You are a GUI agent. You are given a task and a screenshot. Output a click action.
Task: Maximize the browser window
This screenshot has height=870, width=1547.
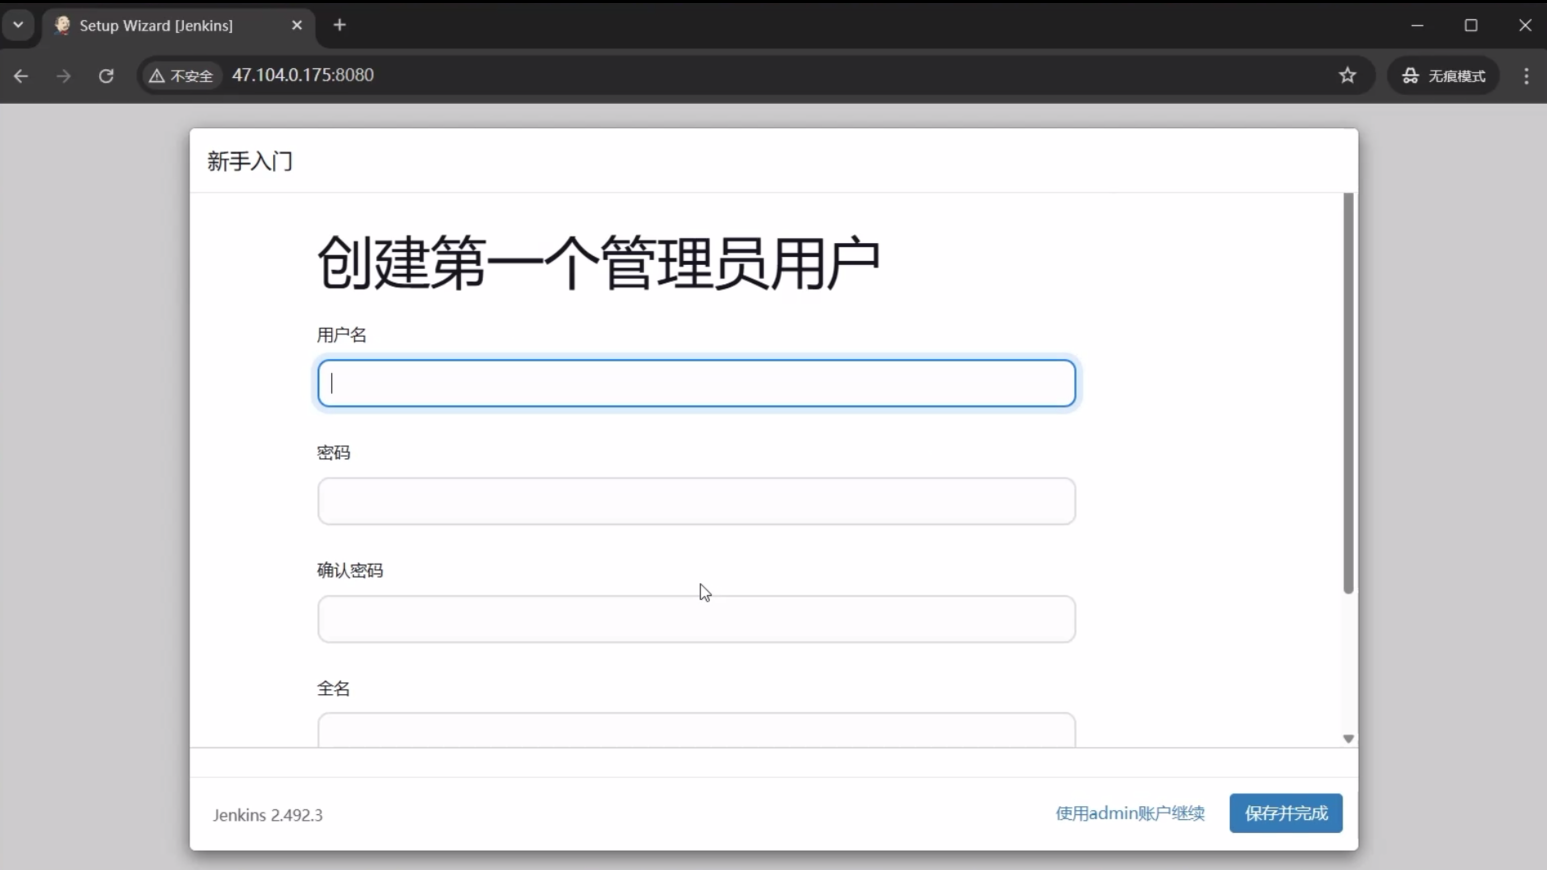1471,25
